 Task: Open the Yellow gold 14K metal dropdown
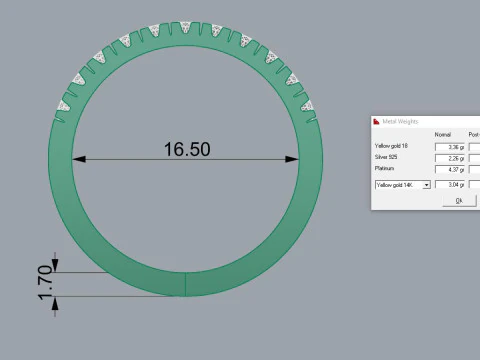point(403,185)
